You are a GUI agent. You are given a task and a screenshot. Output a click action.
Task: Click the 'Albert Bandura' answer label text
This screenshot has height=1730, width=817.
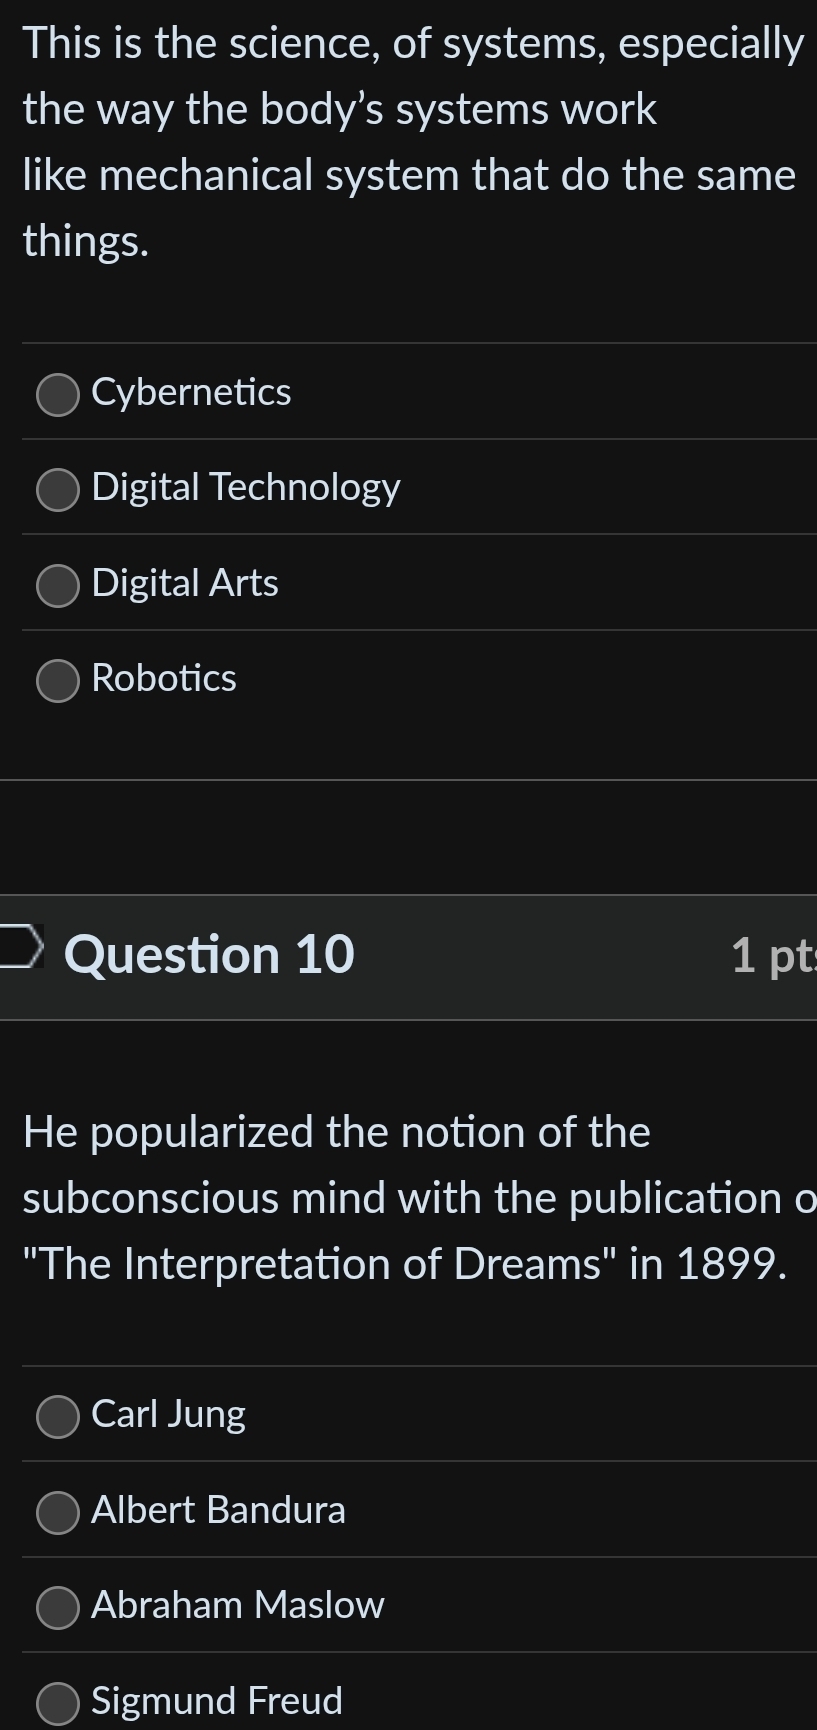click(x=218, y=1510)
